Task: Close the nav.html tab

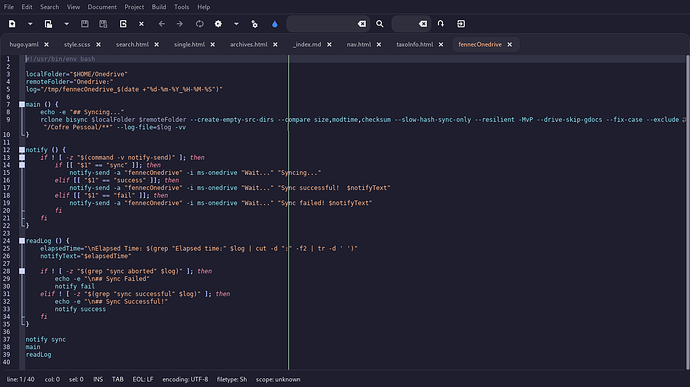Action: click(x=379, y=44)
